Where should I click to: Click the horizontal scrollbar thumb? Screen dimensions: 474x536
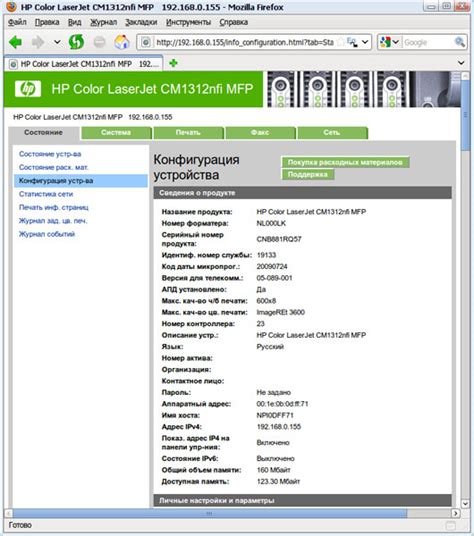click(x=209, y=513)
